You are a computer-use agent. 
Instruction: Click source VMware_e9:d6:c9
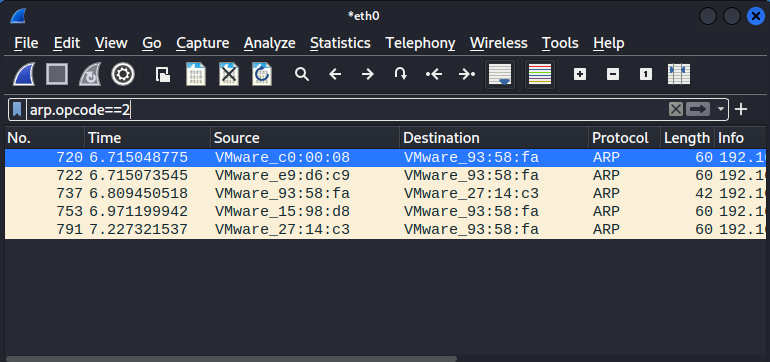point(282,175)
